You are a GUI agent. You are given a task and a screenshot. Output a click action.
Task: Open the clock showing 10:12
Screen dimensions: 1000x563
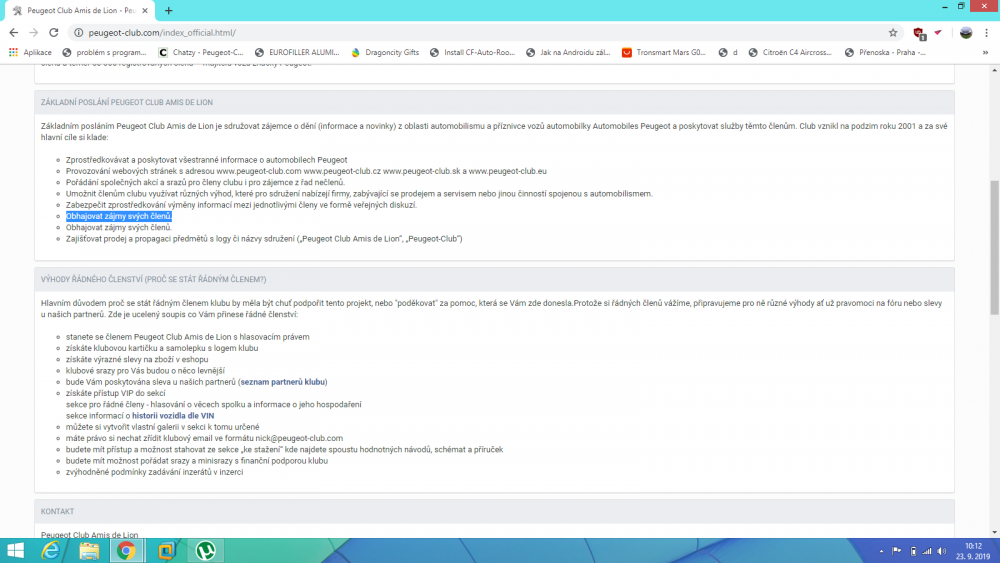tap(973, 551)
